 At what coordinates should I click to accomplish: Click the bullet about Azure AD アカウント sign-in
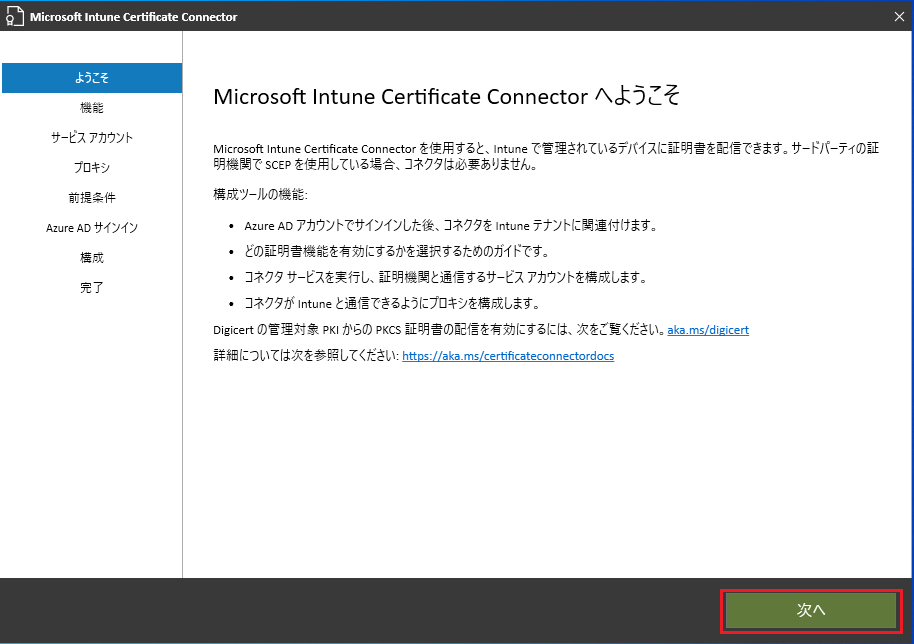[x=451, y=226]
